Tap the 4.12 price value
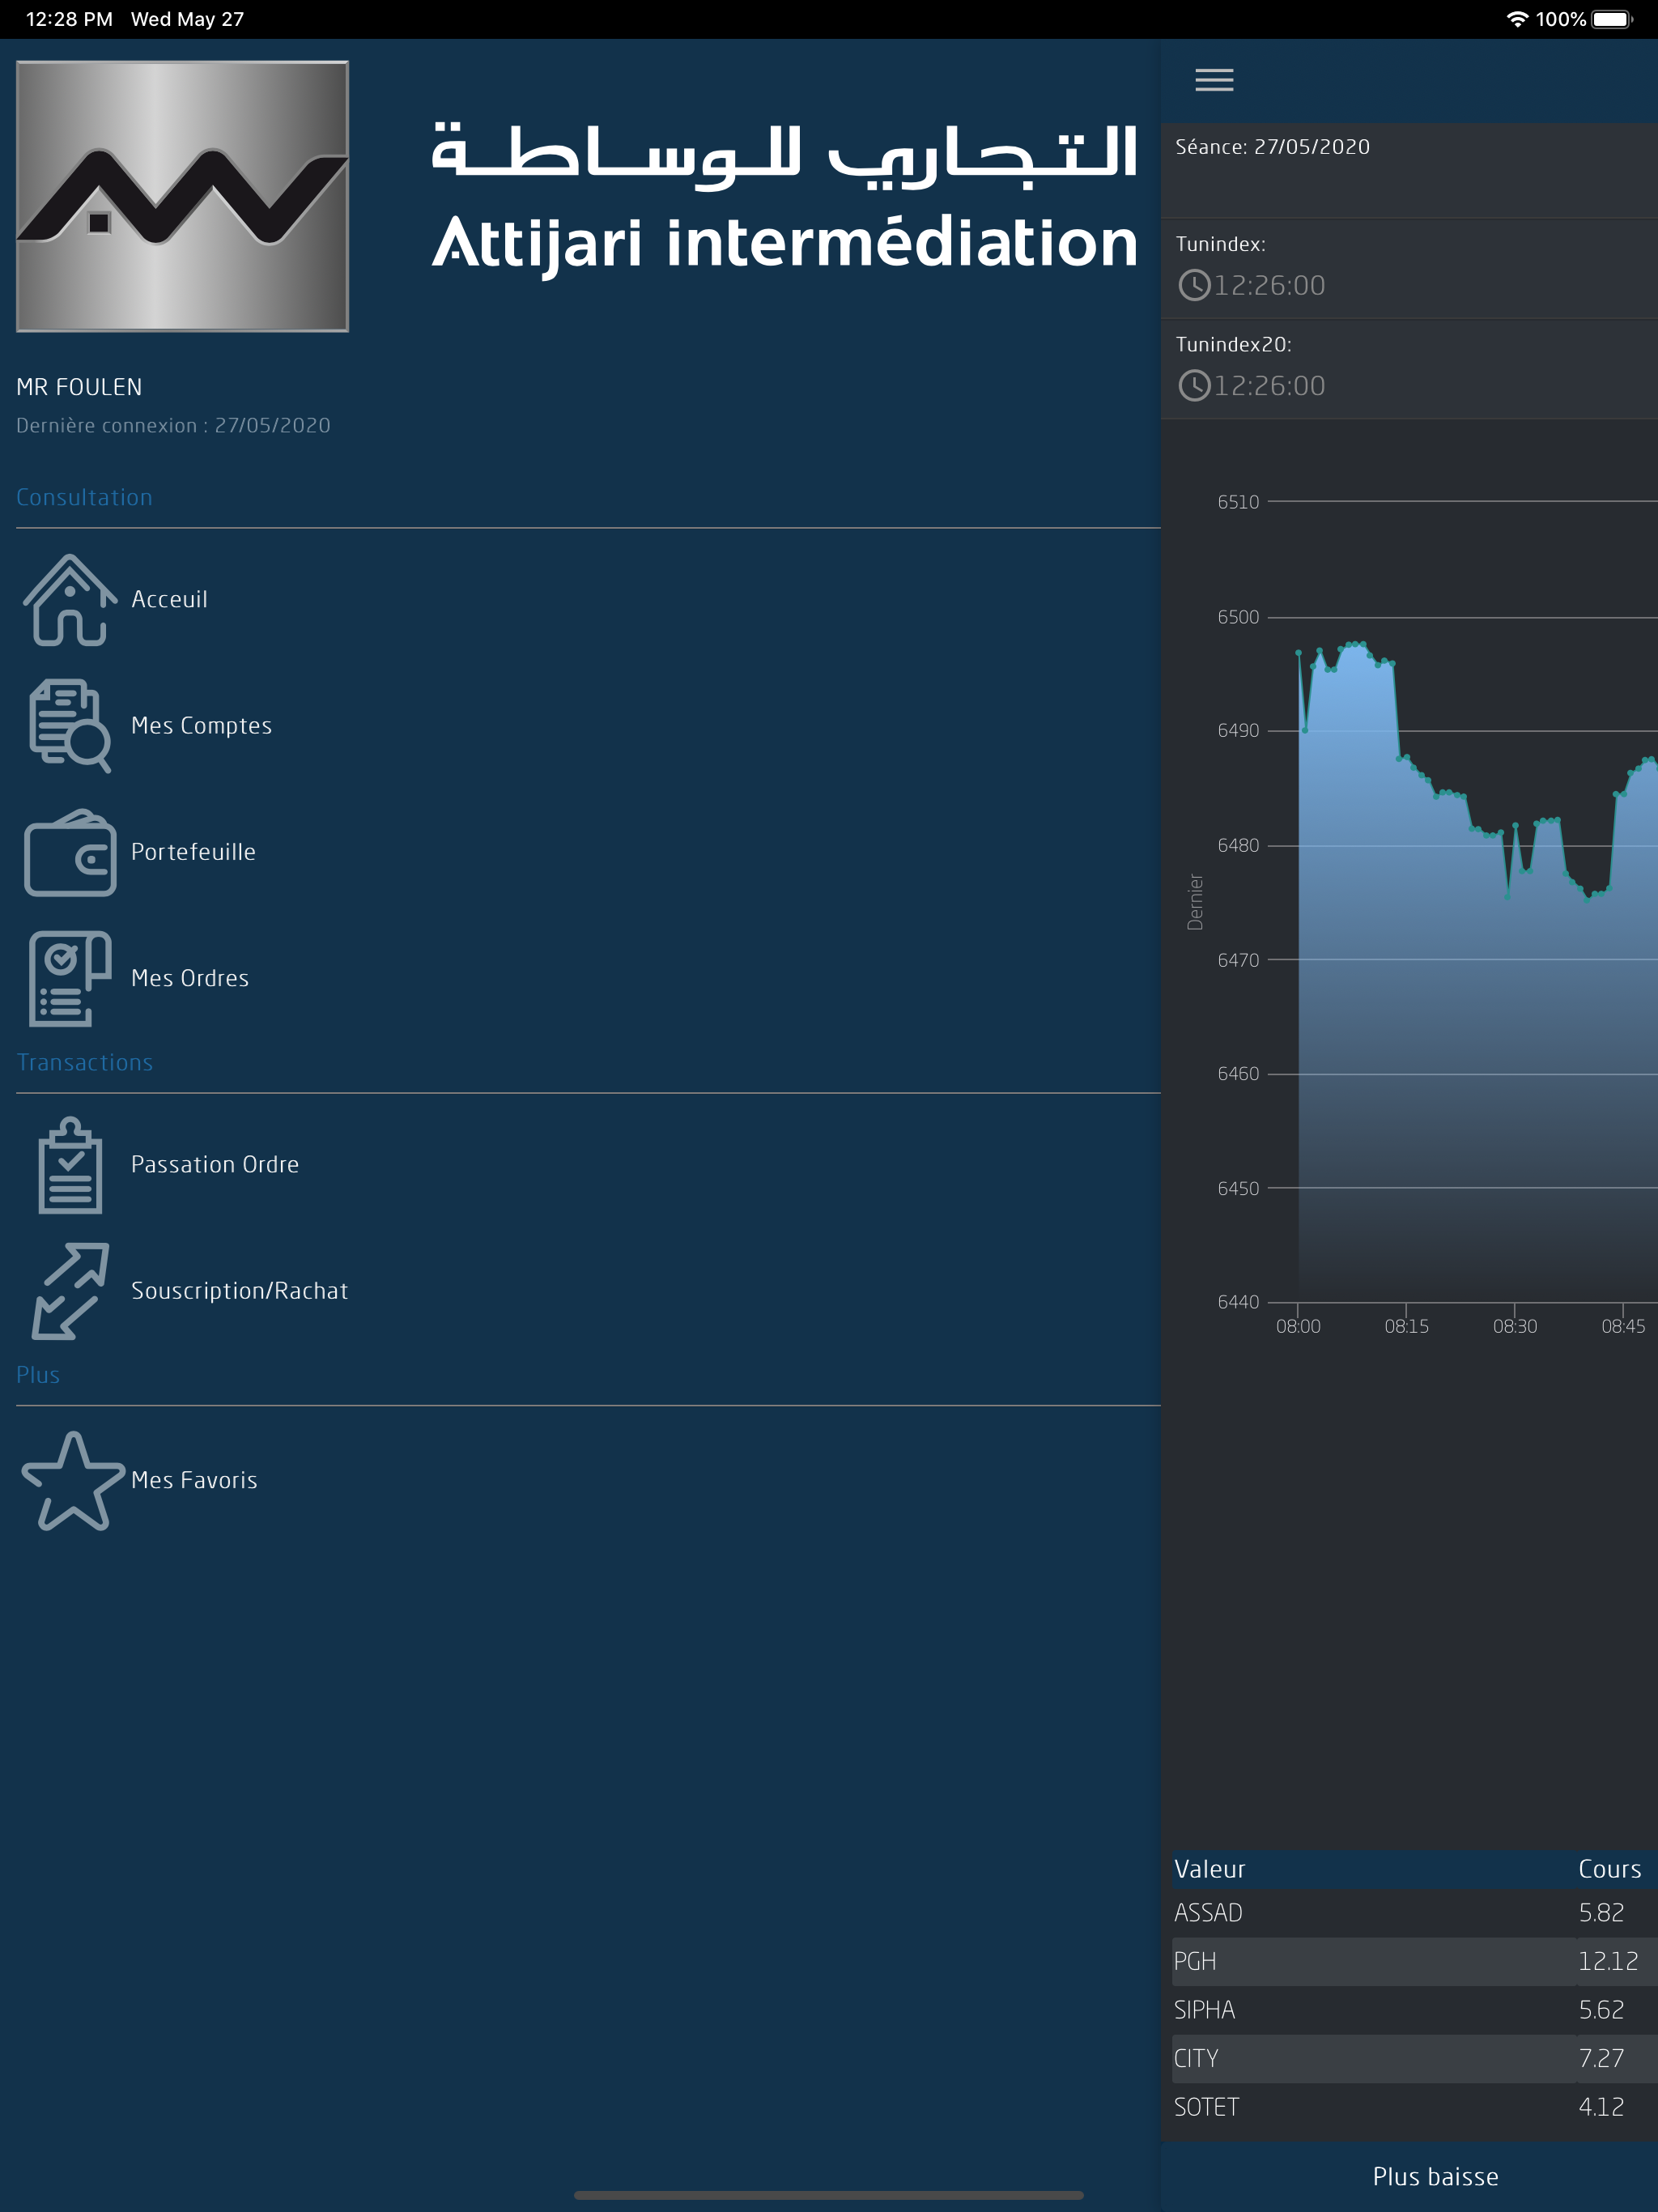Viewport: 1658px width, 2212px height. (1601, 2108)
